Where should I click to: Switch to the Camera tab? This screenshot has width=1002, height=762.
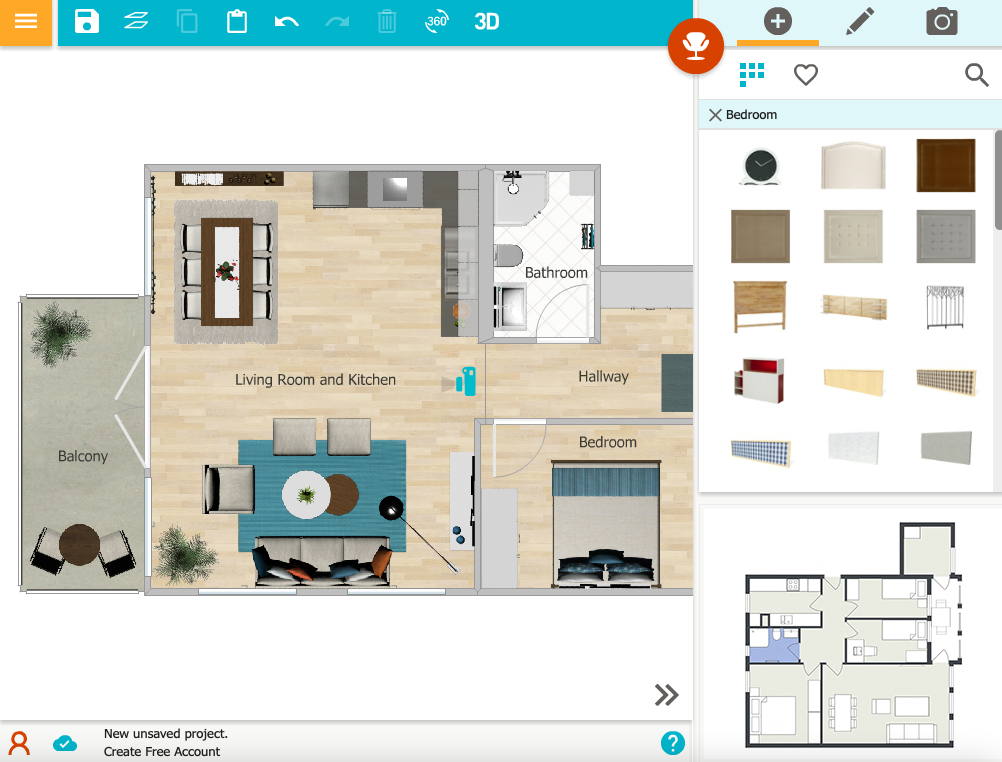point(941,21)
